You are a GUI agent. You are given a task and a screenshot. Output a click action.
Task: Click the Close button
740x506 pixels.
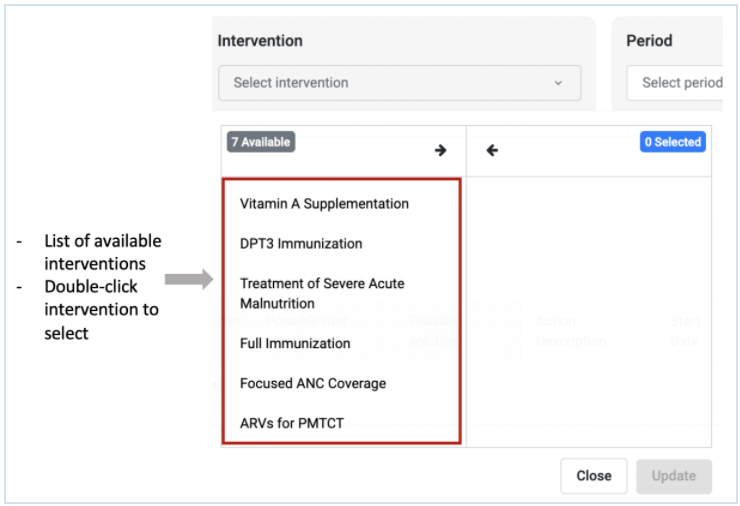point(594,476)
